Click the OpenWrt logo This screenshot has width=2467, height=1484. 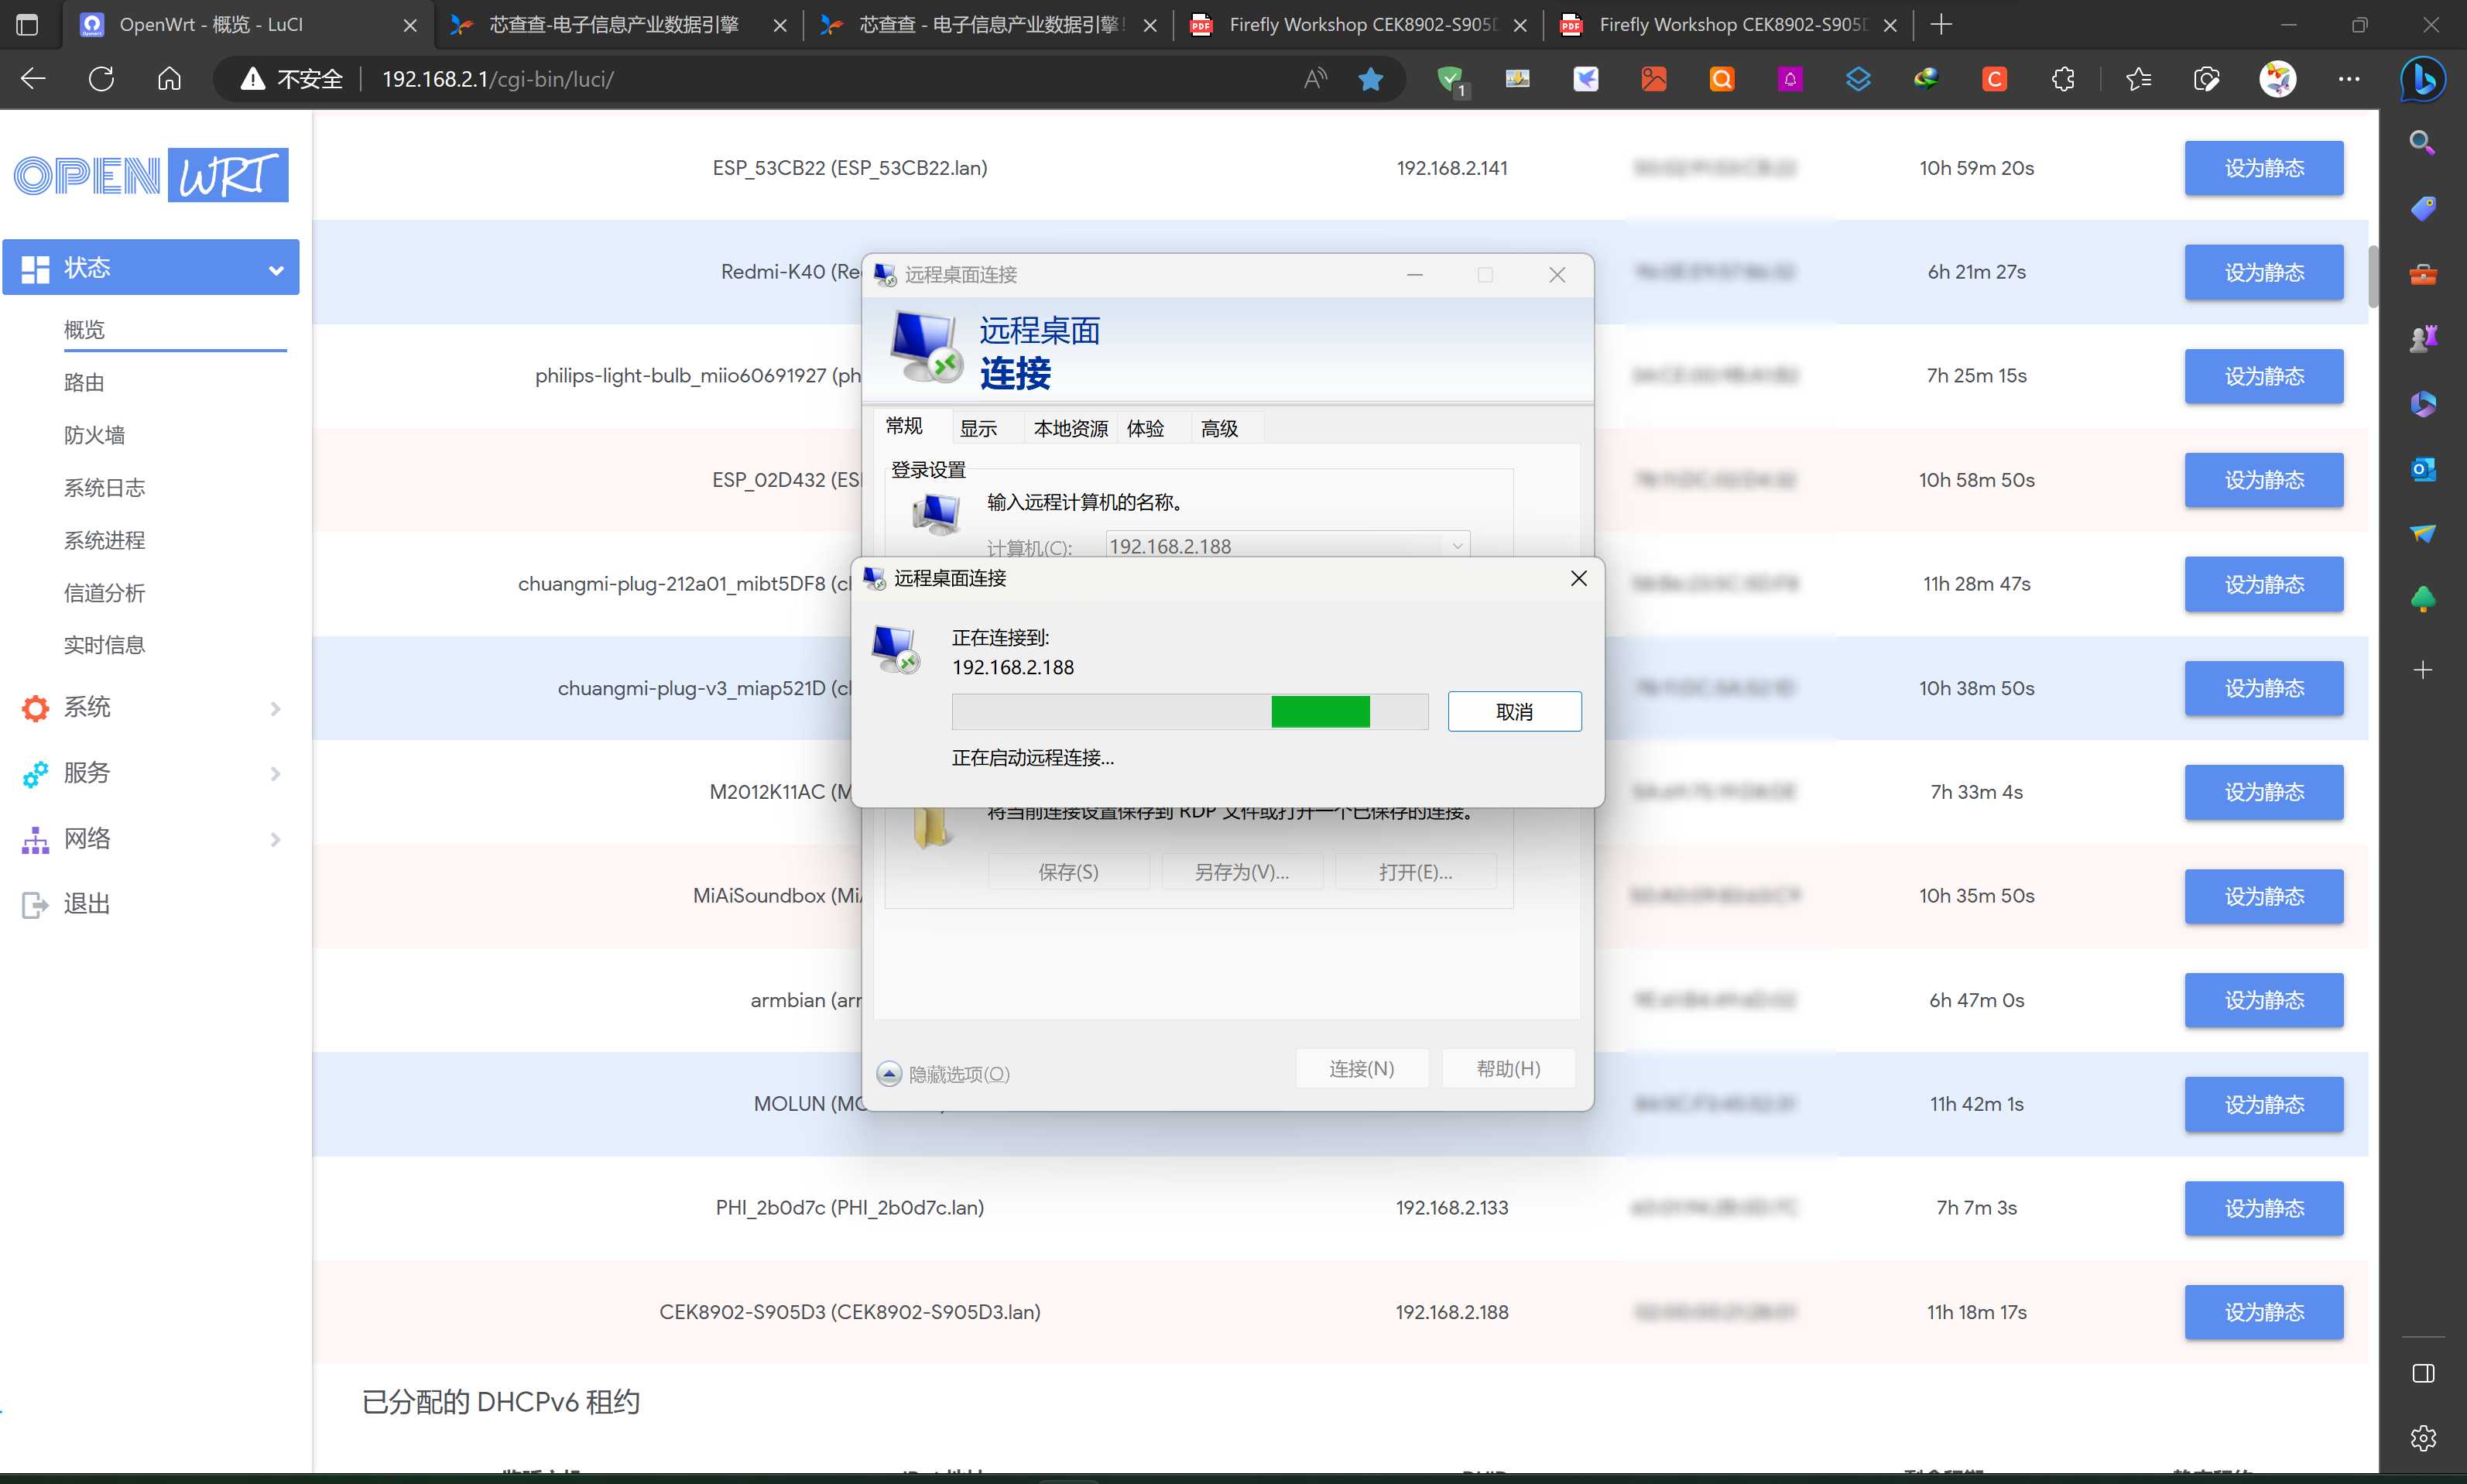[x=151, y=175]
